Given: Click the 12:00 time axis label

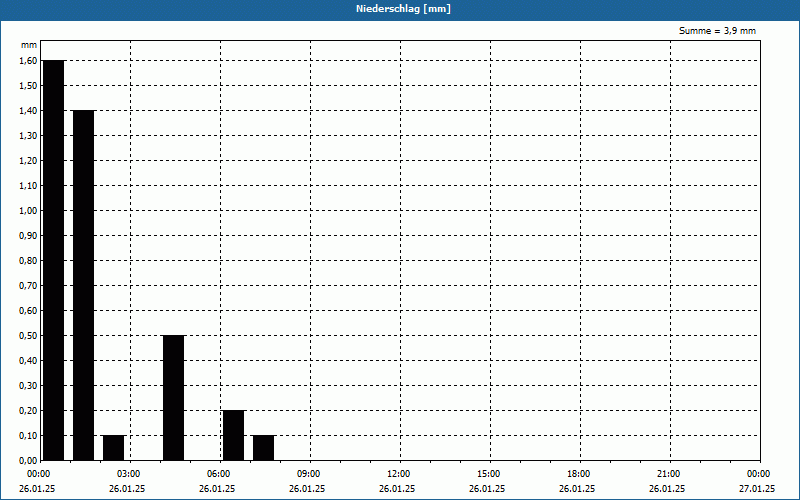Looking at the screenshot, I should click(x=399, y=474).
